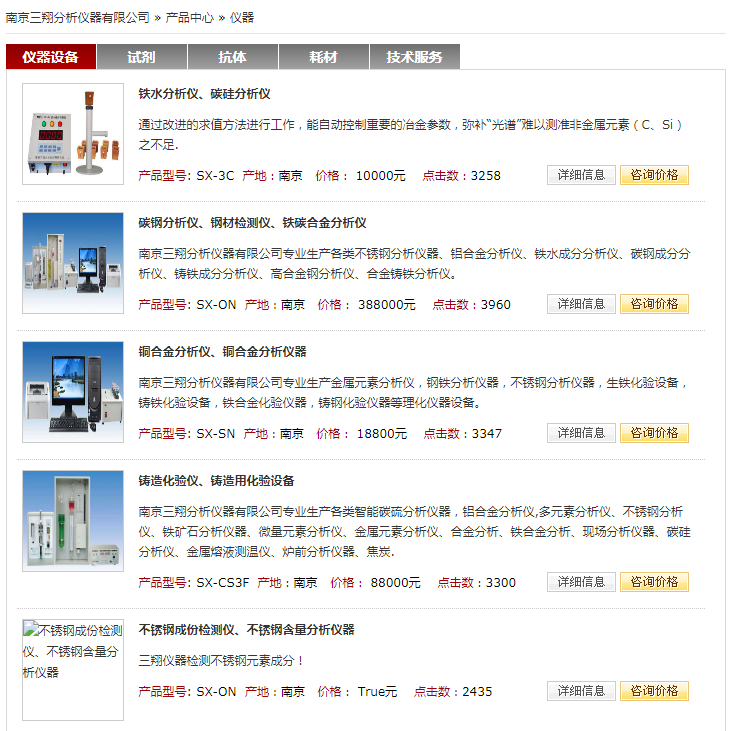Viewport: 733px width, 731px height.
Task: Click 咨询价格 for the SX-SN product
Action: pos(654,433)
